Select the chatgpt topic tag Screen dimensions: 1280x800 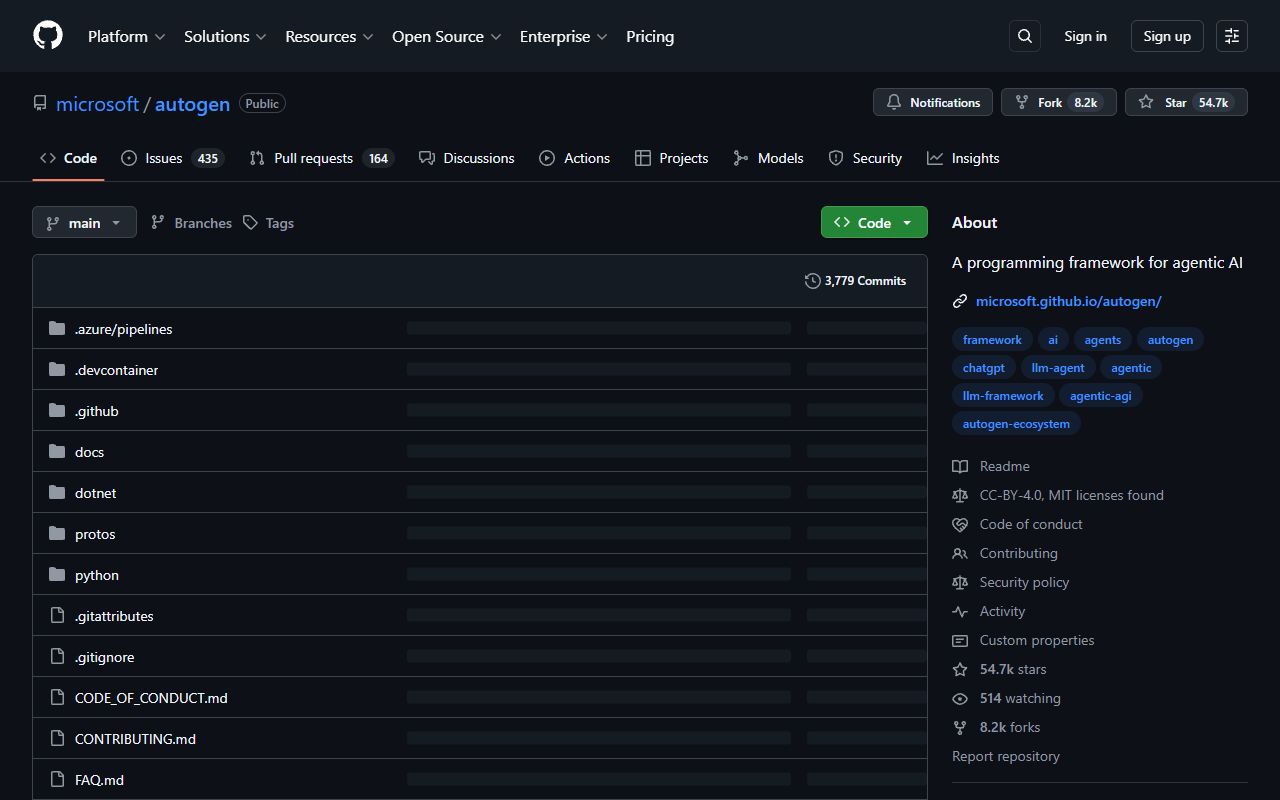pyautogui.click(x=983, y=367)
